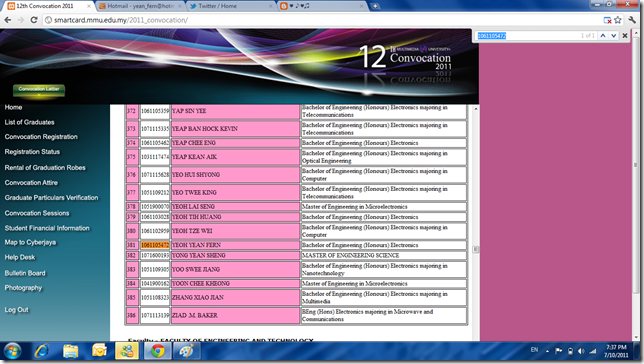The image size is (644, 364).
Task: Click the Convocation Letter button
Action: pyautogui.click(x=39, y=90)
